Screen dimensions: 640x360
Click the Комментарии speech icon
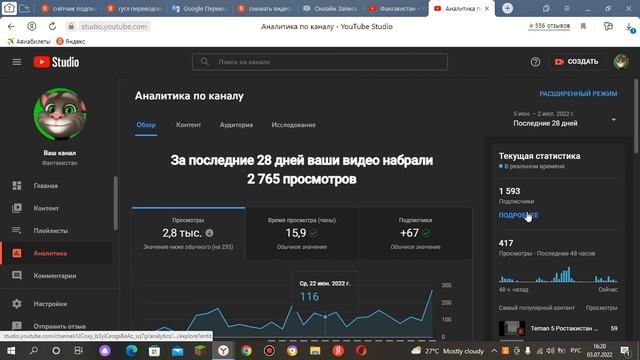pyautogui.click(x=17, y=276)
